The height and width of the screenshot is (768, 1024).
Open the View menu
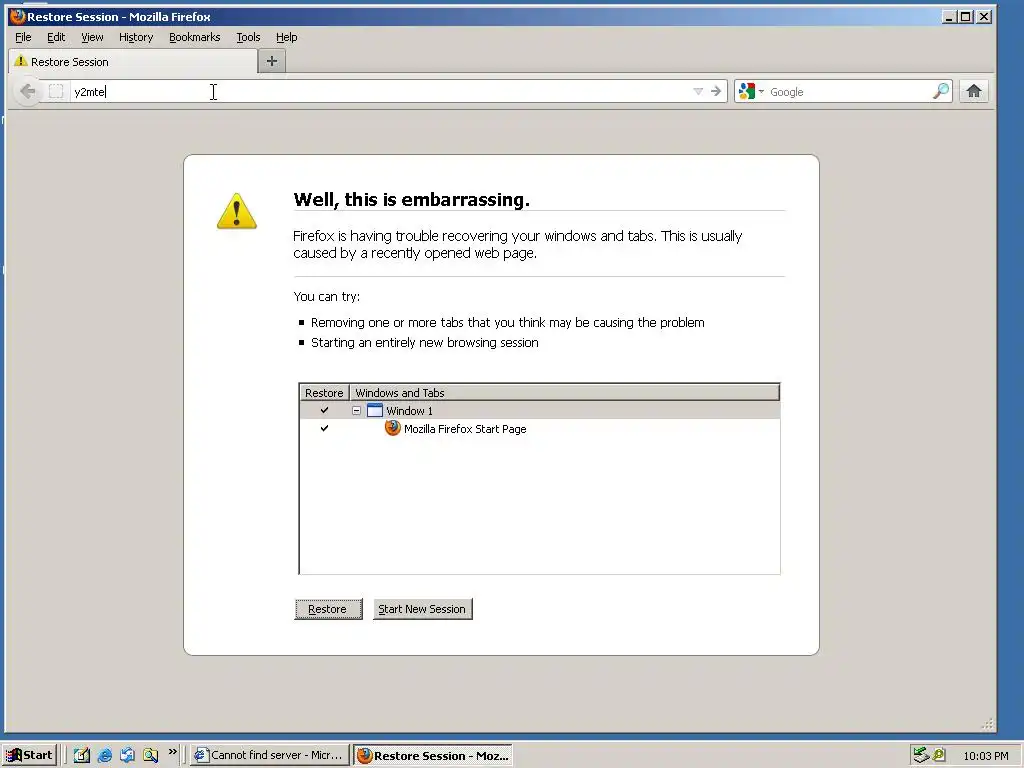click(92, 37)
